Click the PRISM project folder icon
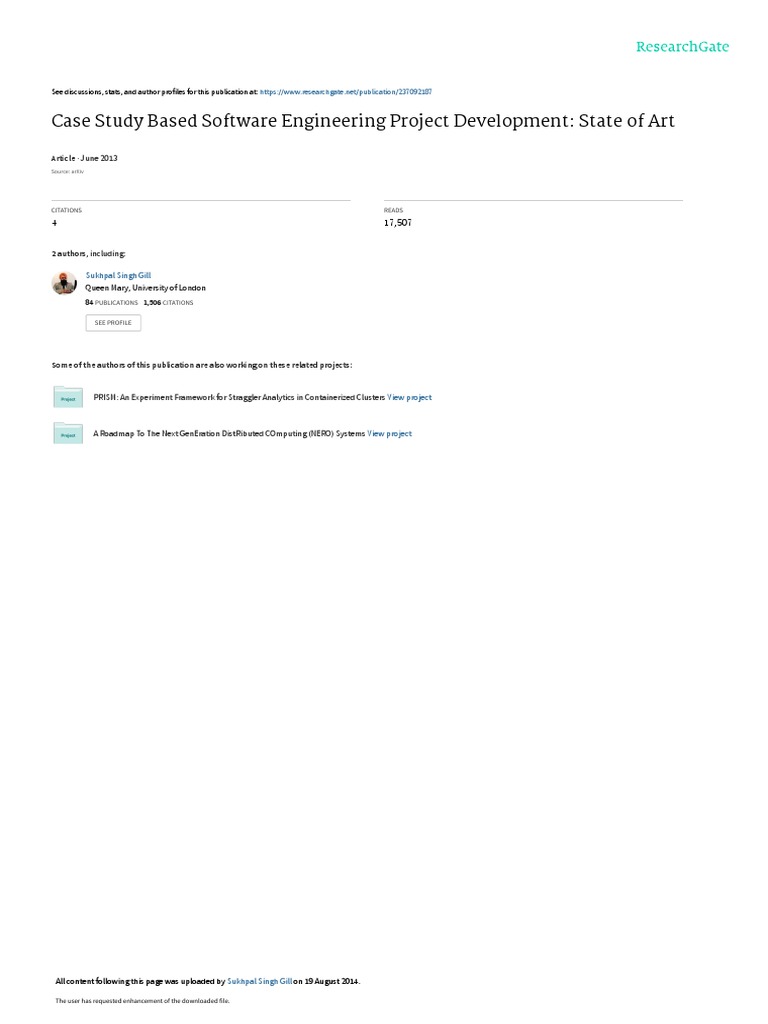This screenshot has height=1024, width=768. 68,397
